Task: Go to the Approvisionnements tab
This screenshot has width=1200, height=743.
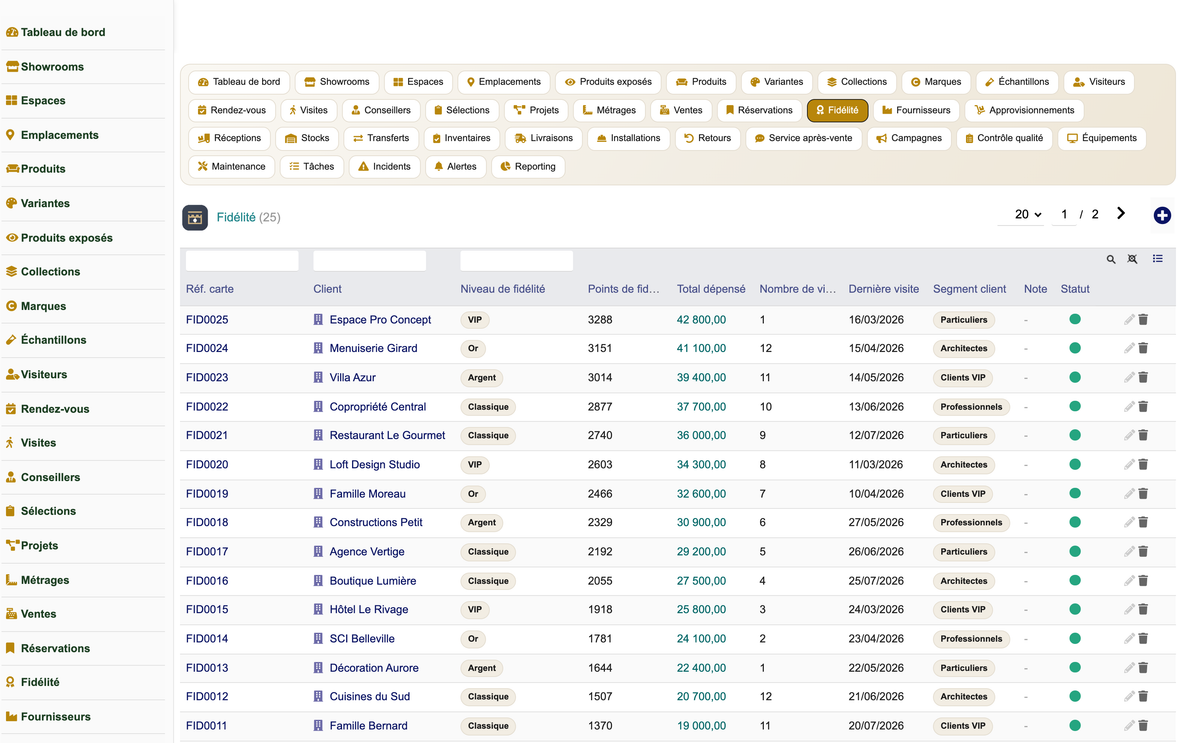Action: (x=1024, y=110)
